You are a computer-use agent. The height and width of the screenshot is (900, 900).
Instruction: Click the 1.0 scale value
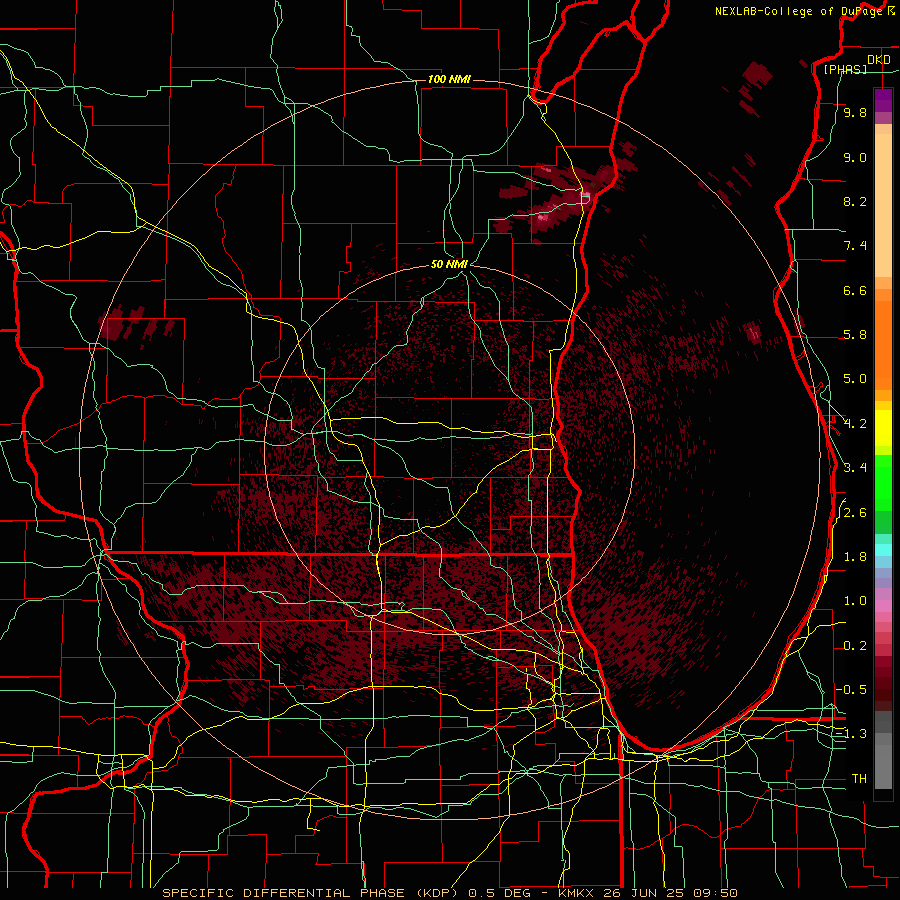pyautogui.click(x=855, y=601)
